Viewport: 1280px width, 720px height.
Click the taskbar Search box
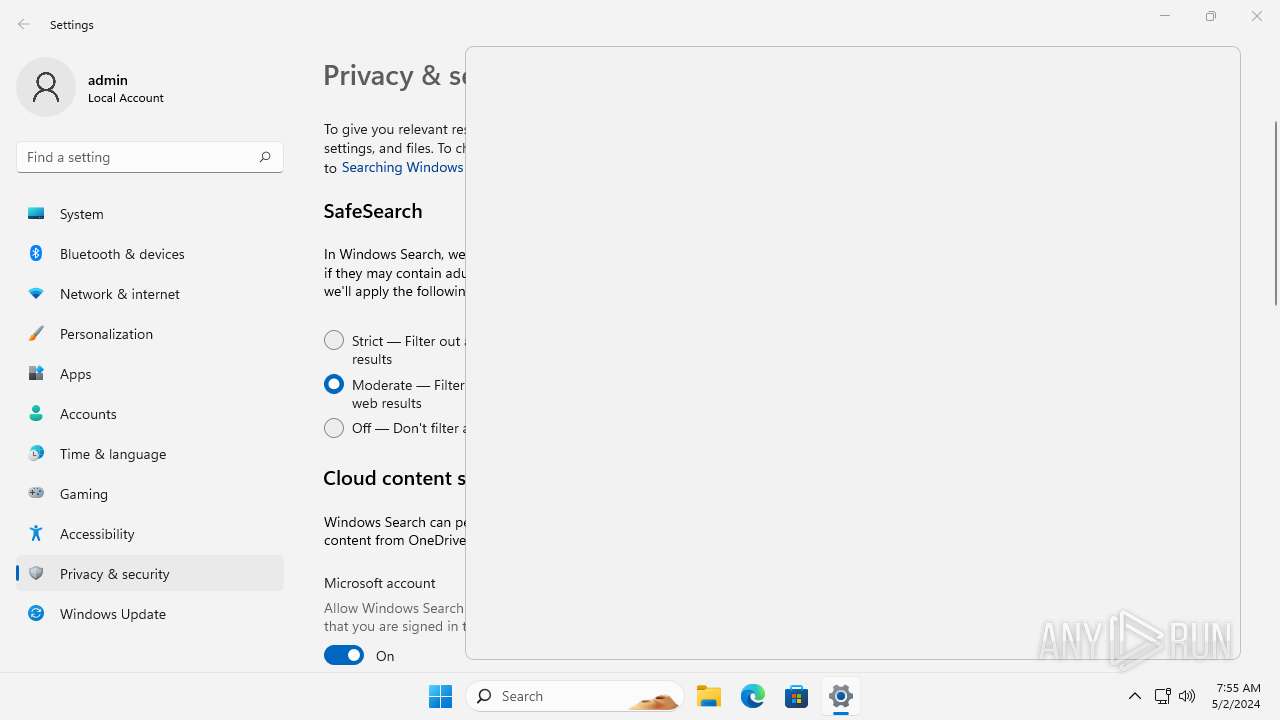[575, 696]
